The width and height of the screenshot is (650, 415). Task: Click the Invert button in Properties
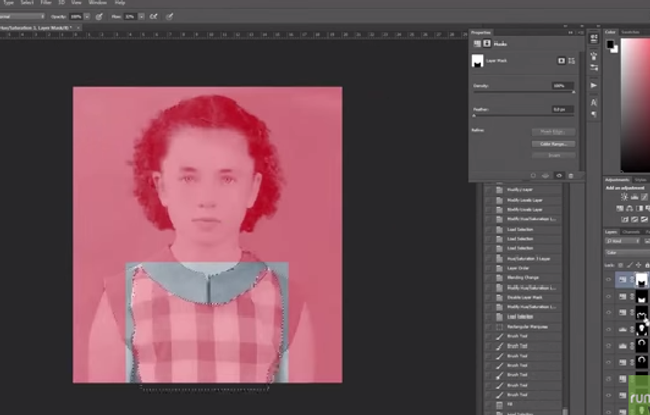[x=553, y=155]
